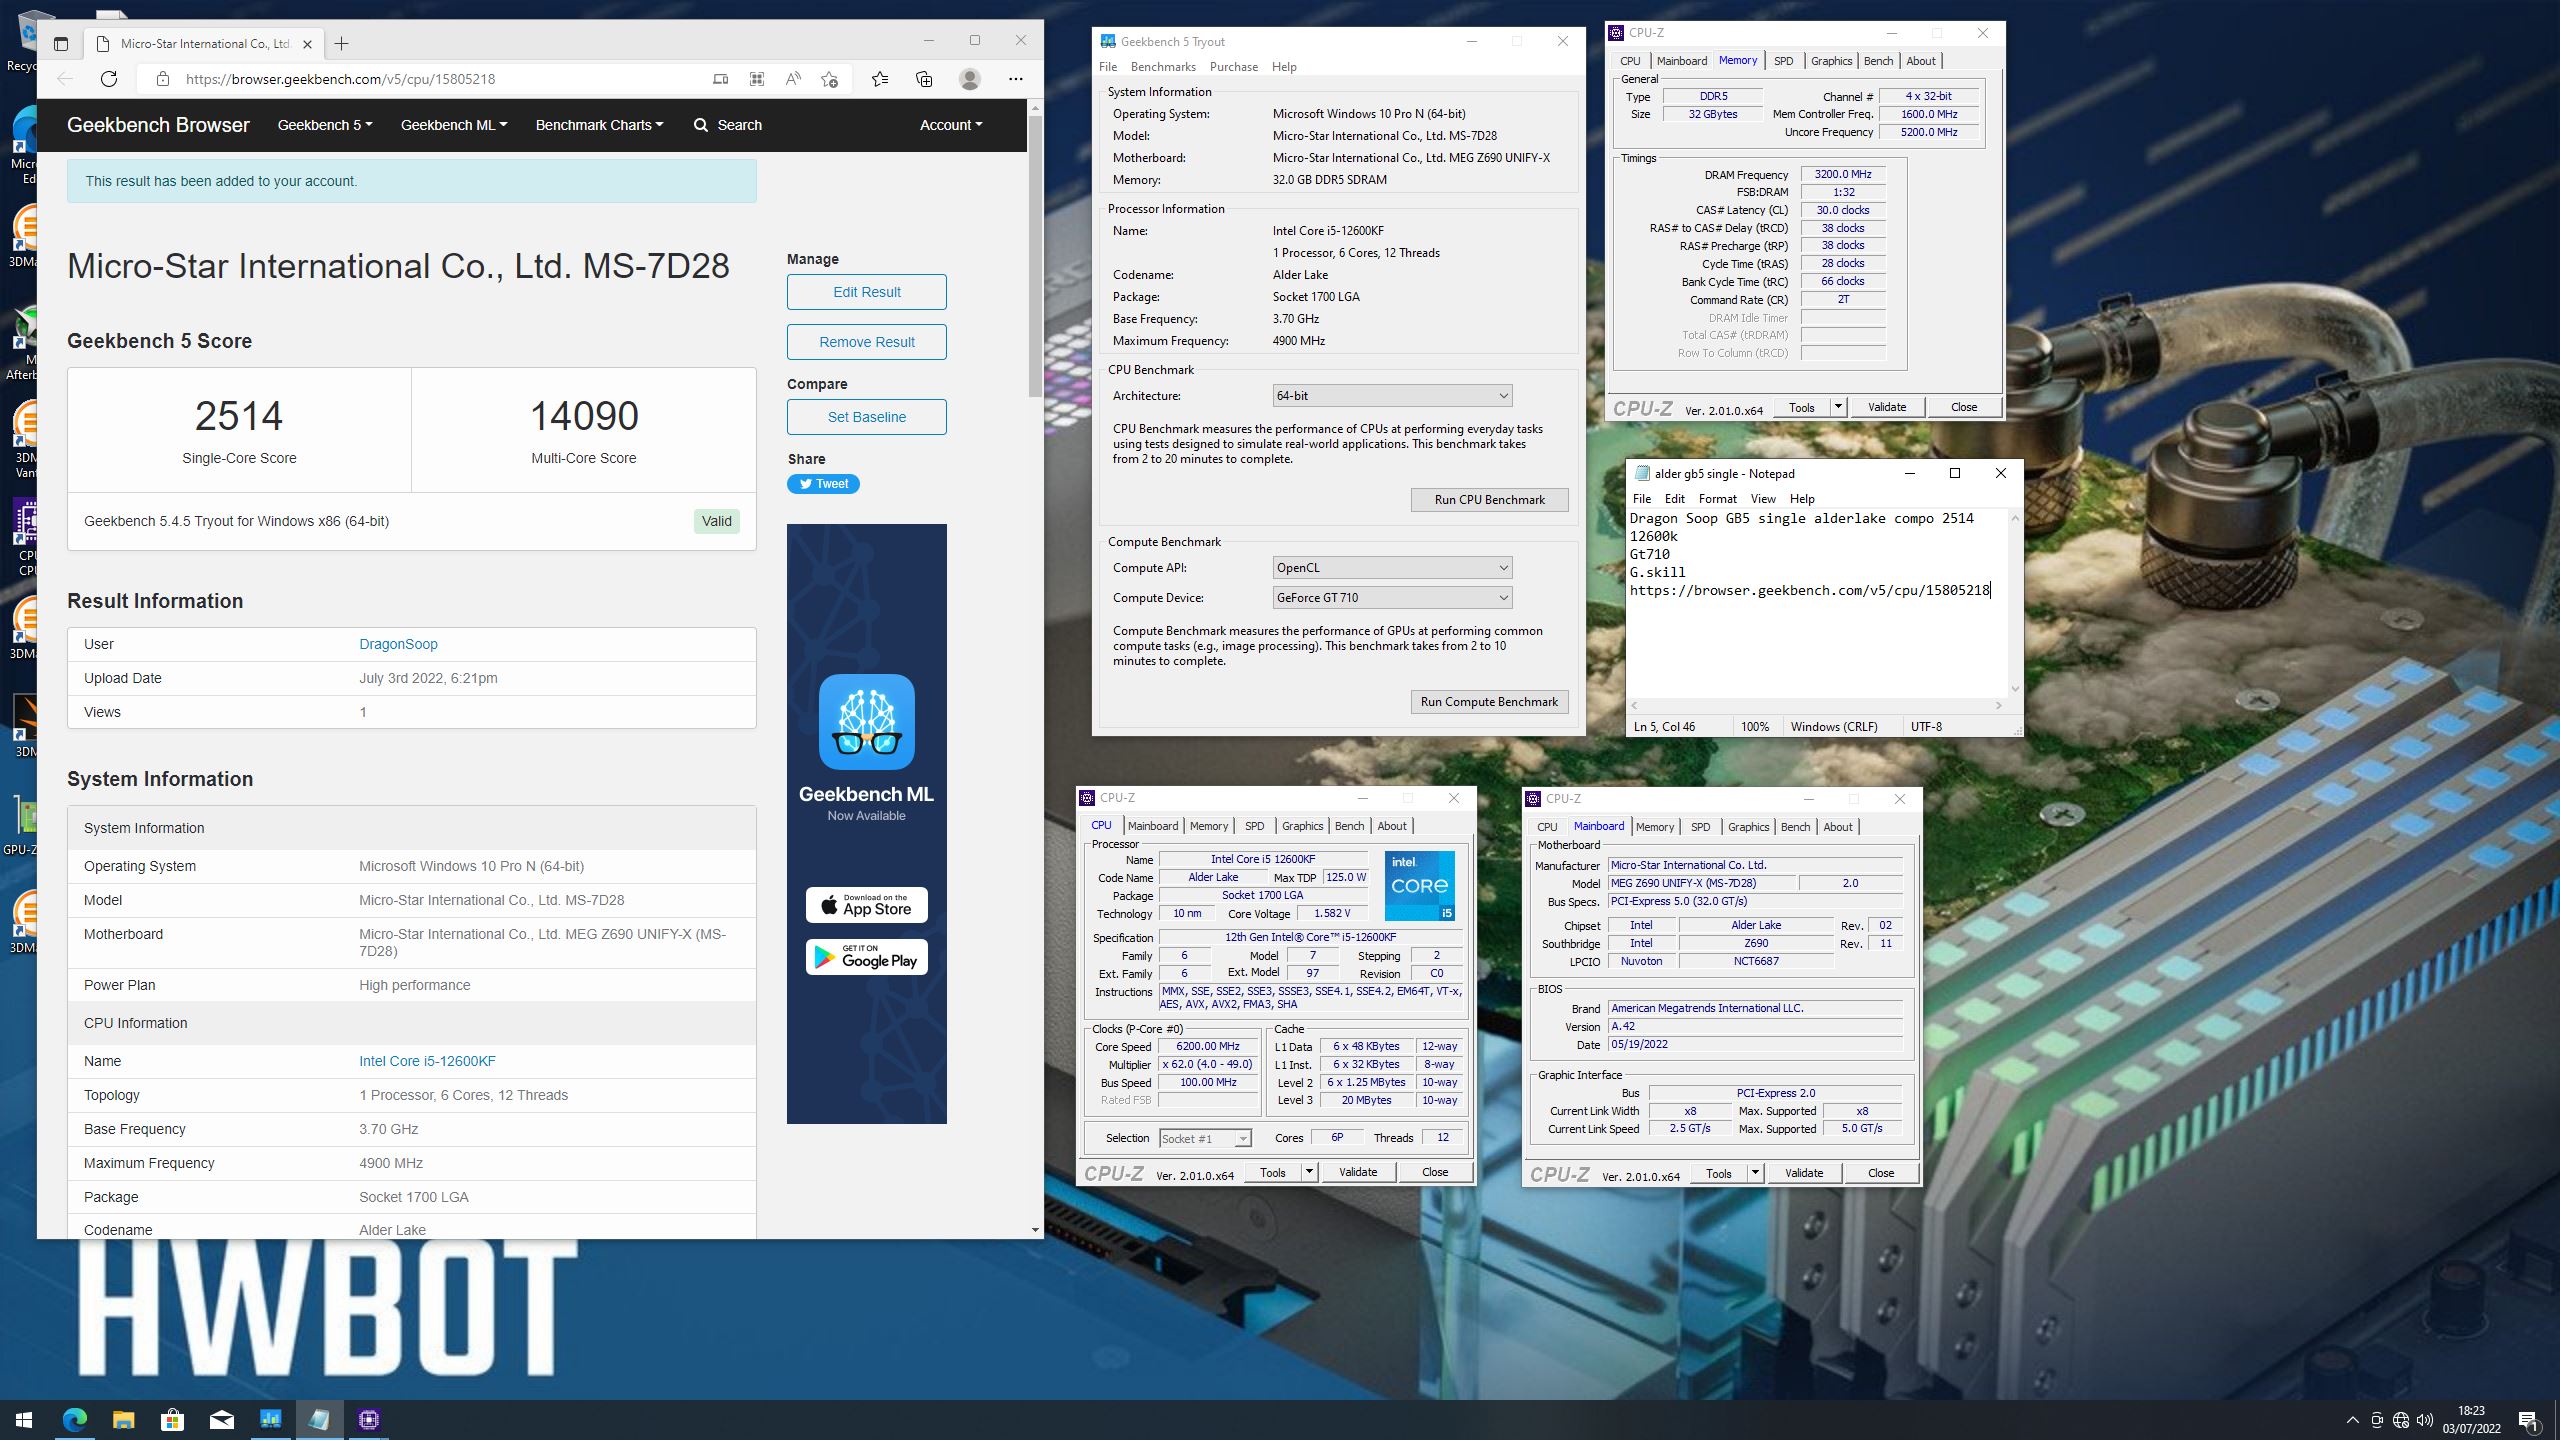Open the Format menu in Notepad
The image size is (2560, 1440).
[x=1717, y=499]
